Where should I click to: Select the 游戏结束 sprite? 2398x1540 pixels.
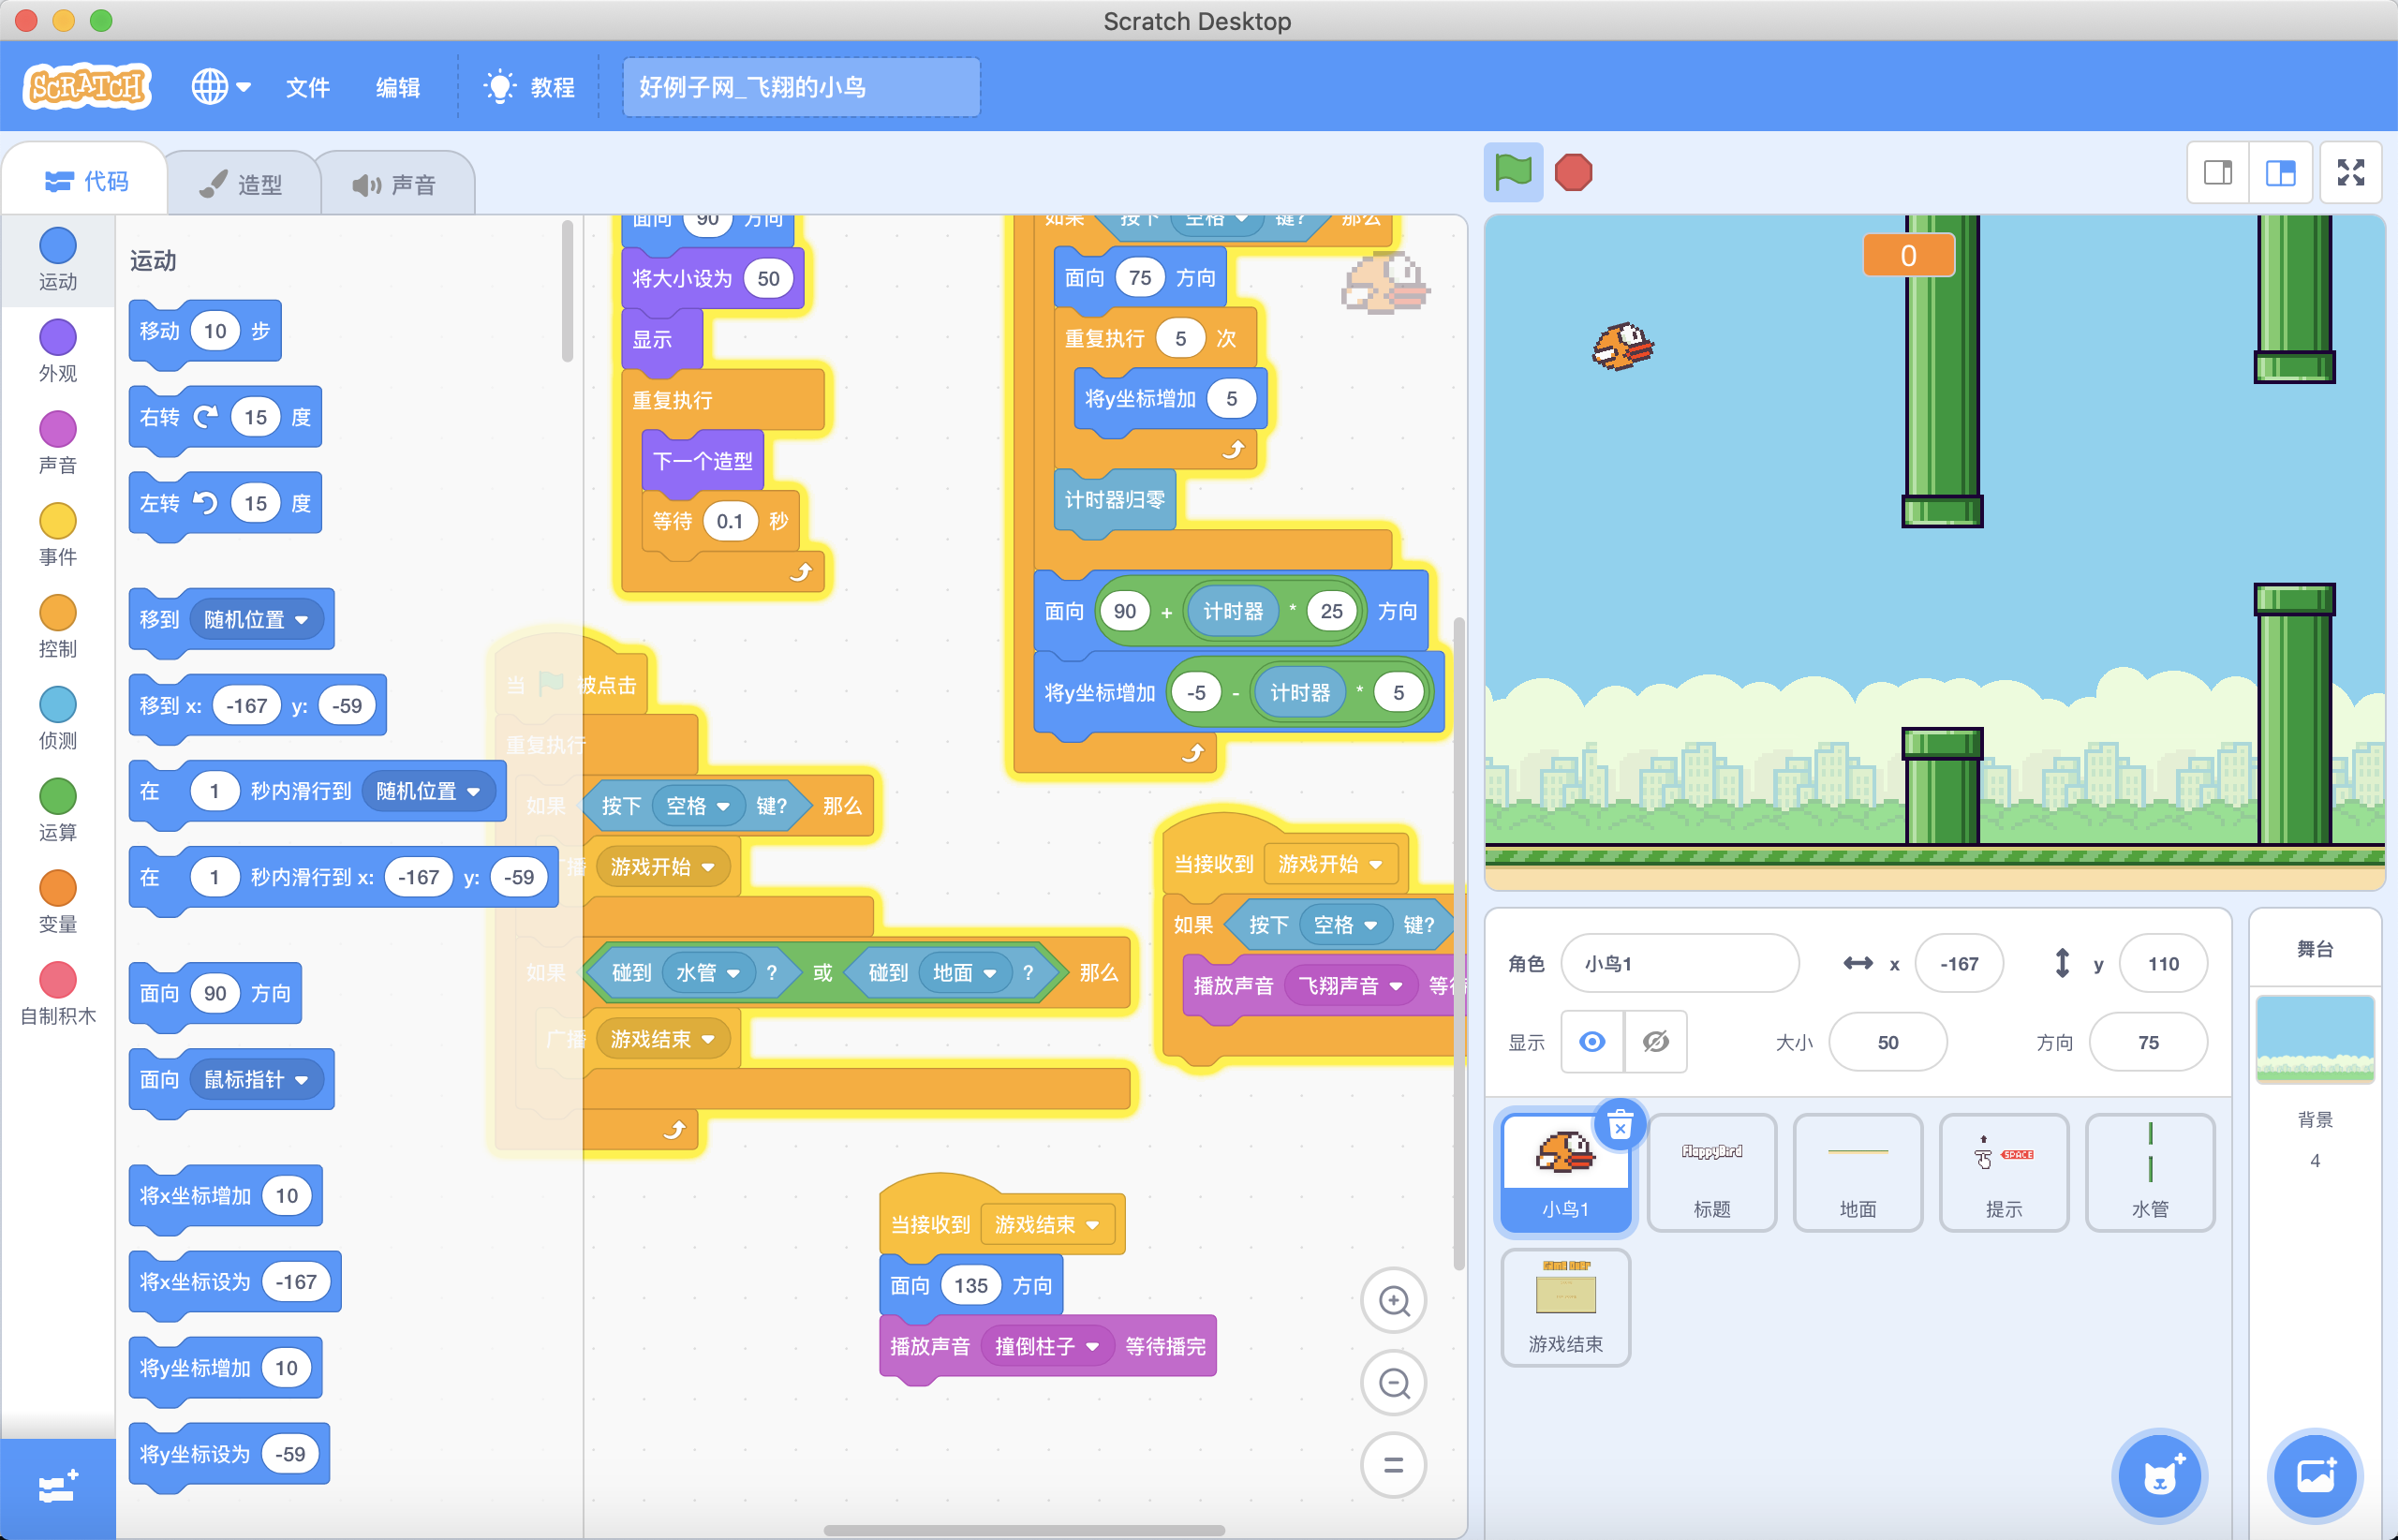click(1565, 1306)
